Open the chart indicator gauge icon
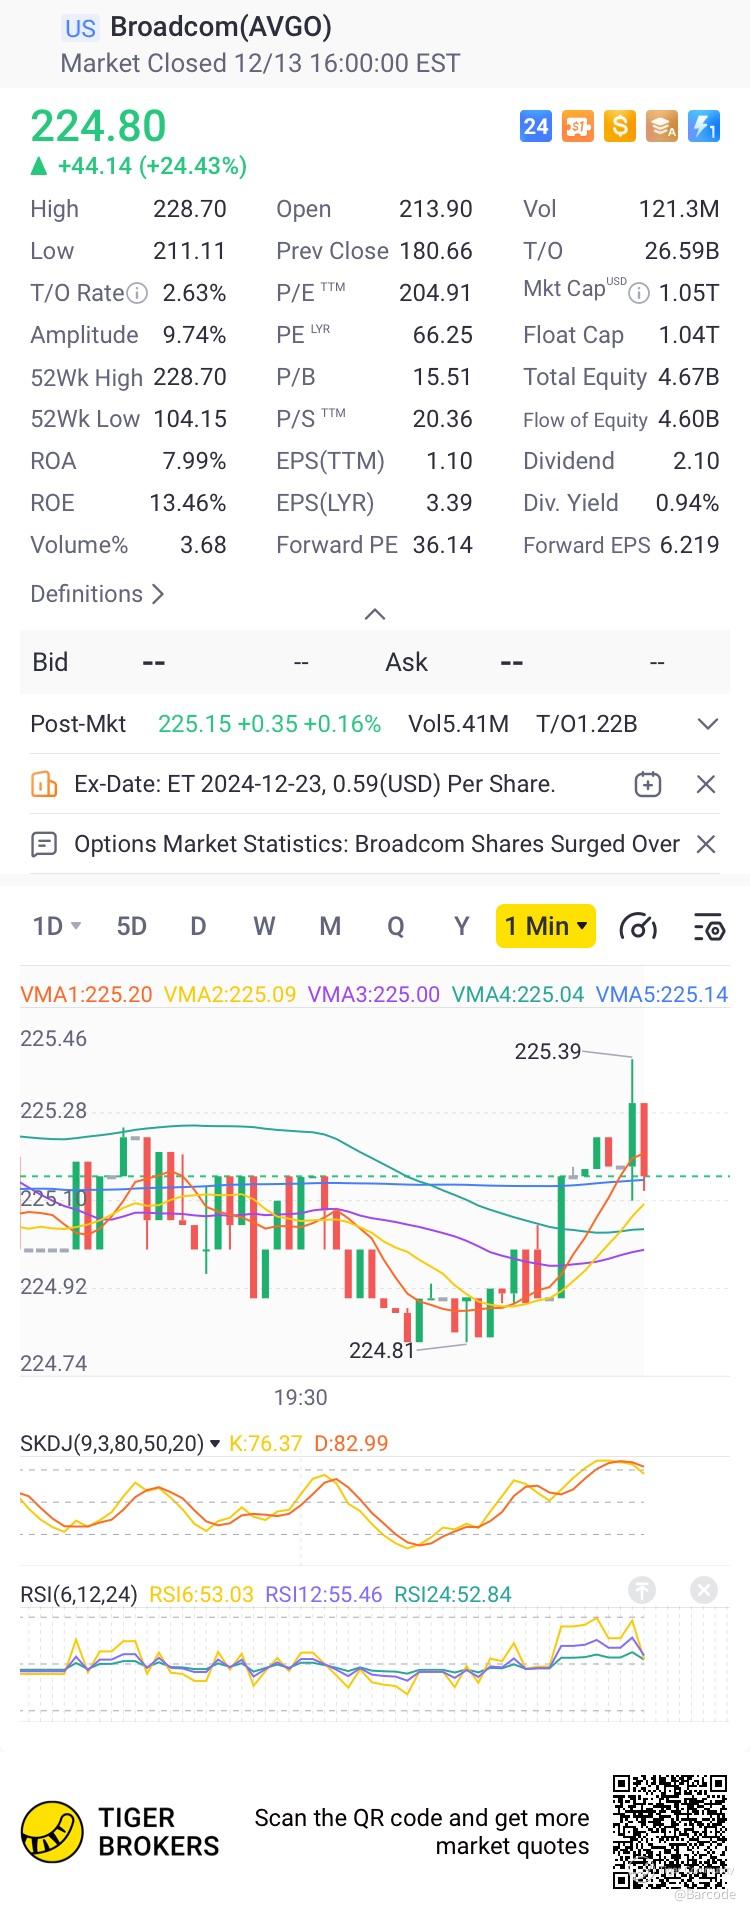The height and width of the screenshot is (1912, 750). (x=638, y=927)
